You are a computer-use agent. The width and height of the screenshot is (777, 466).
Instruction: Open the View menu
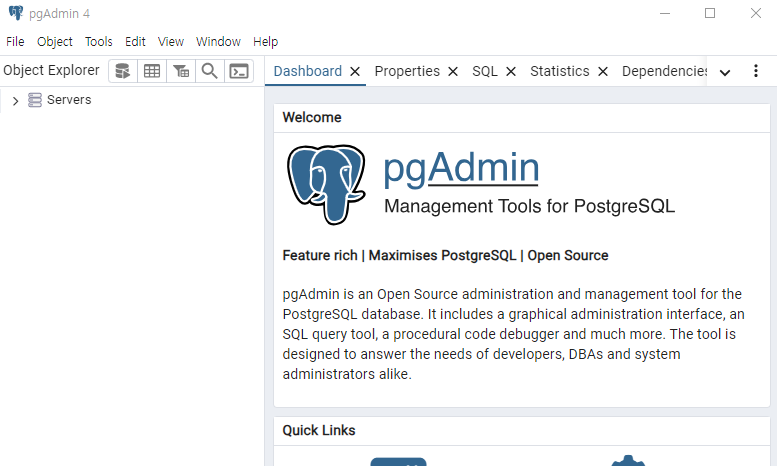point(170,42)
